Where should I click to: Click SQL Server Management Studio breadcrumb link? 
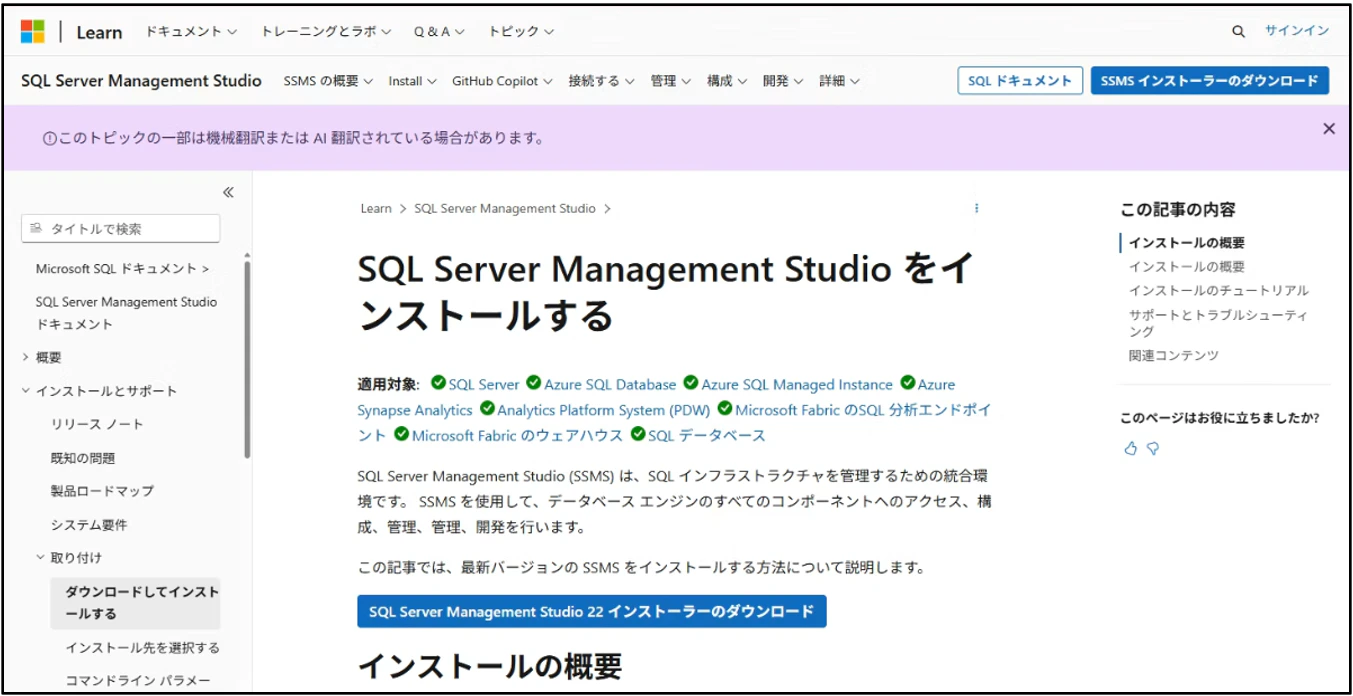(505, 209)
